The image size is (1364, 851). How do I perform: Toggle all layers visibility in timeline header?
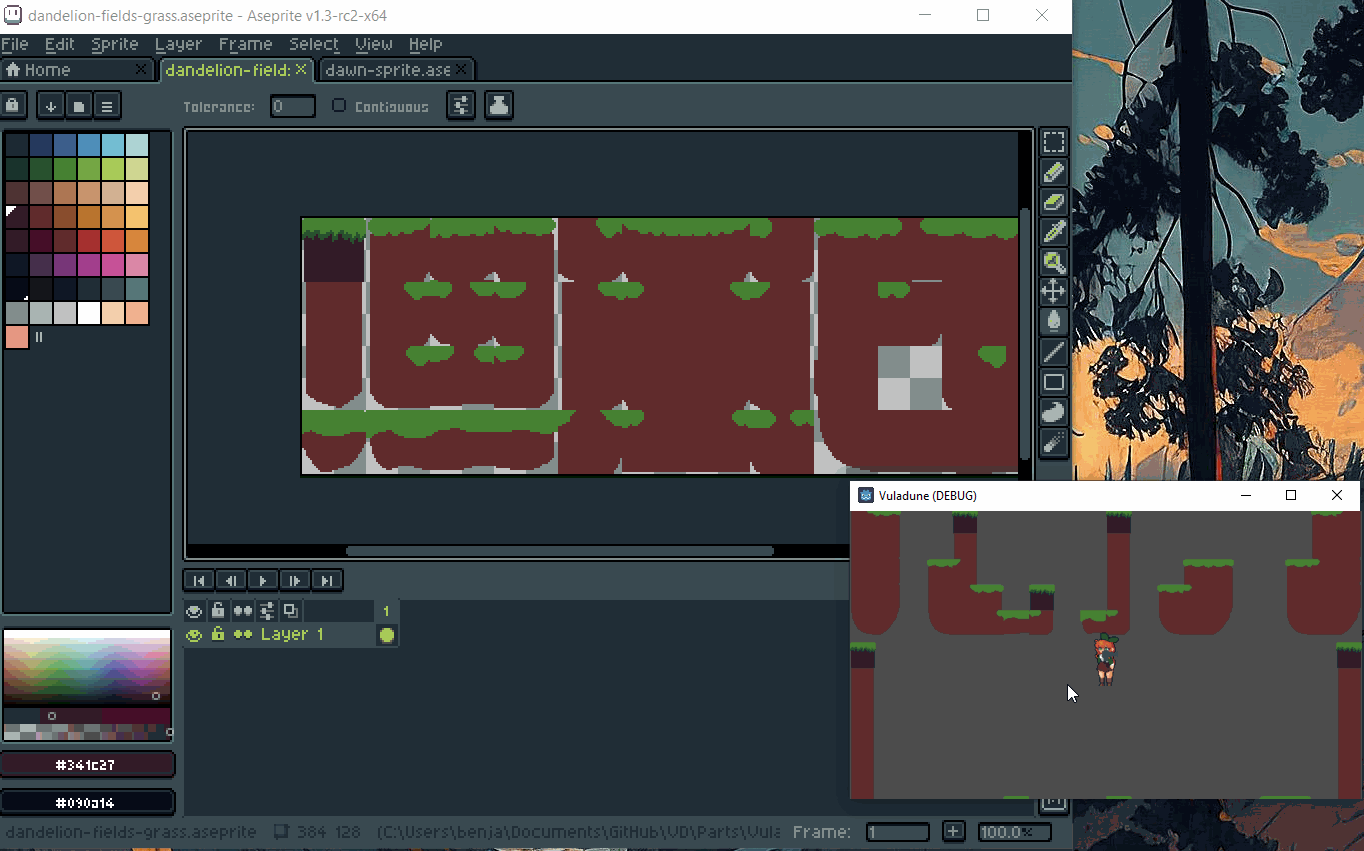194,610
